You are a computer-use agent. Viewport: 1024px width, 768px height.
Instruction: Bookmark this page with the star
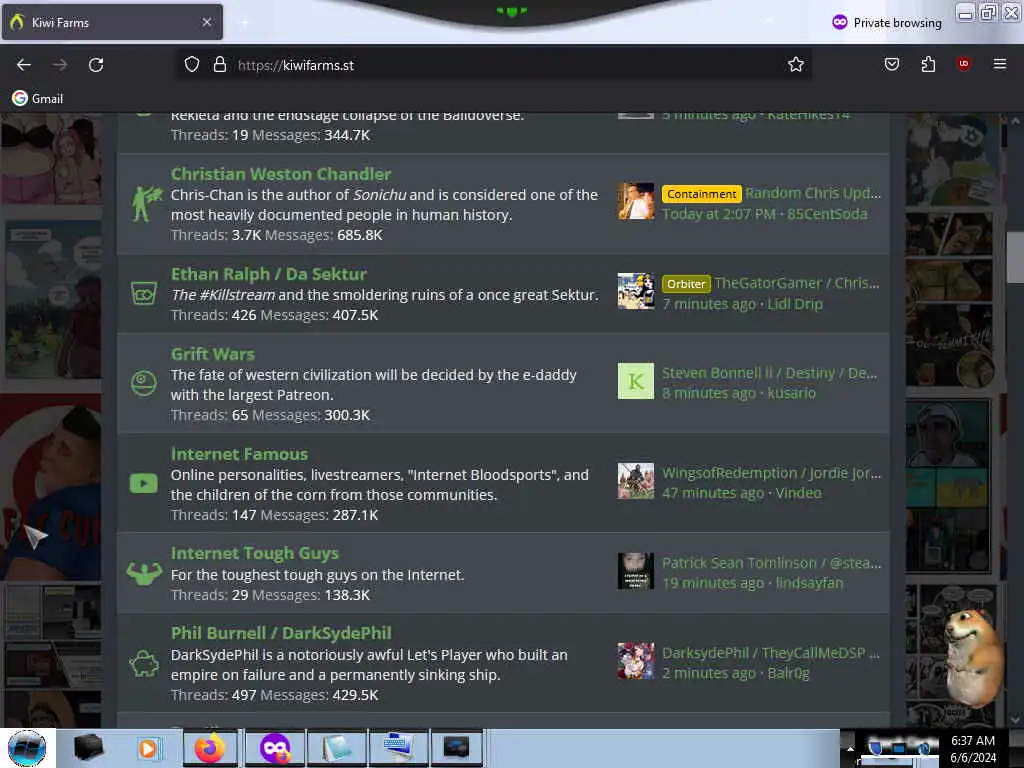[795, 65]
